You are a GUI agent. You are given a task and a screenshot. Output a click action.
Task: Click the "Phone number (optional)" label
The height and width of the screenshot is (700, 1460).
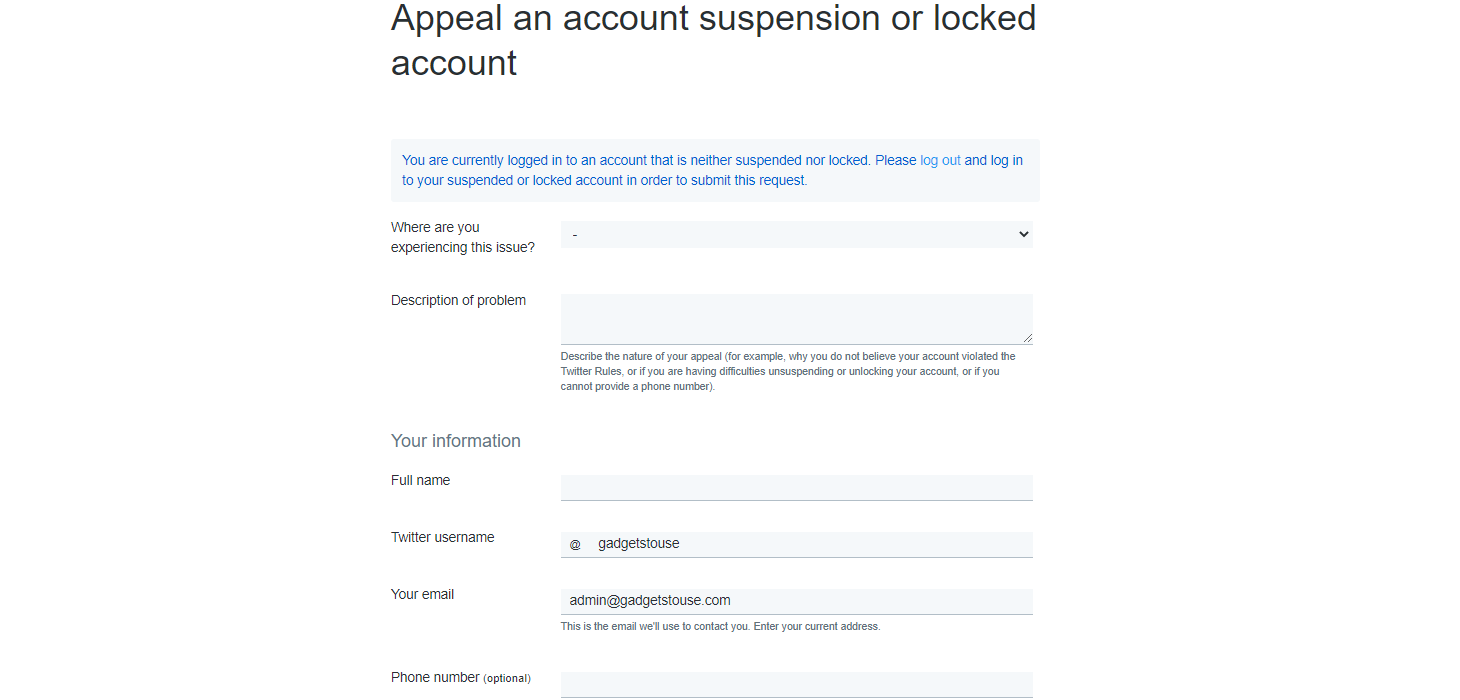[461, 677]
